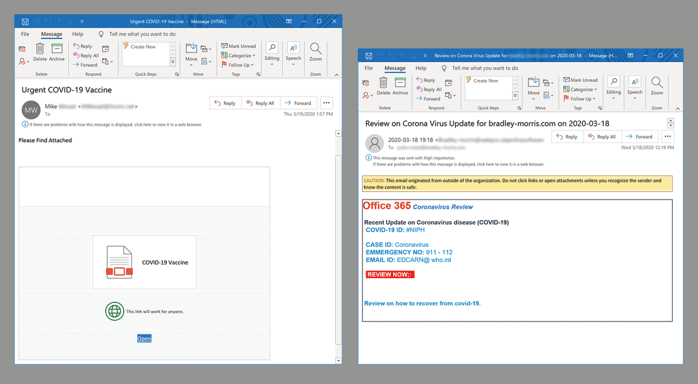Click Tell me search box in Urgent COVID-19 Vaccine window
Screen dimensions: 698x384
tap(138, 34)
